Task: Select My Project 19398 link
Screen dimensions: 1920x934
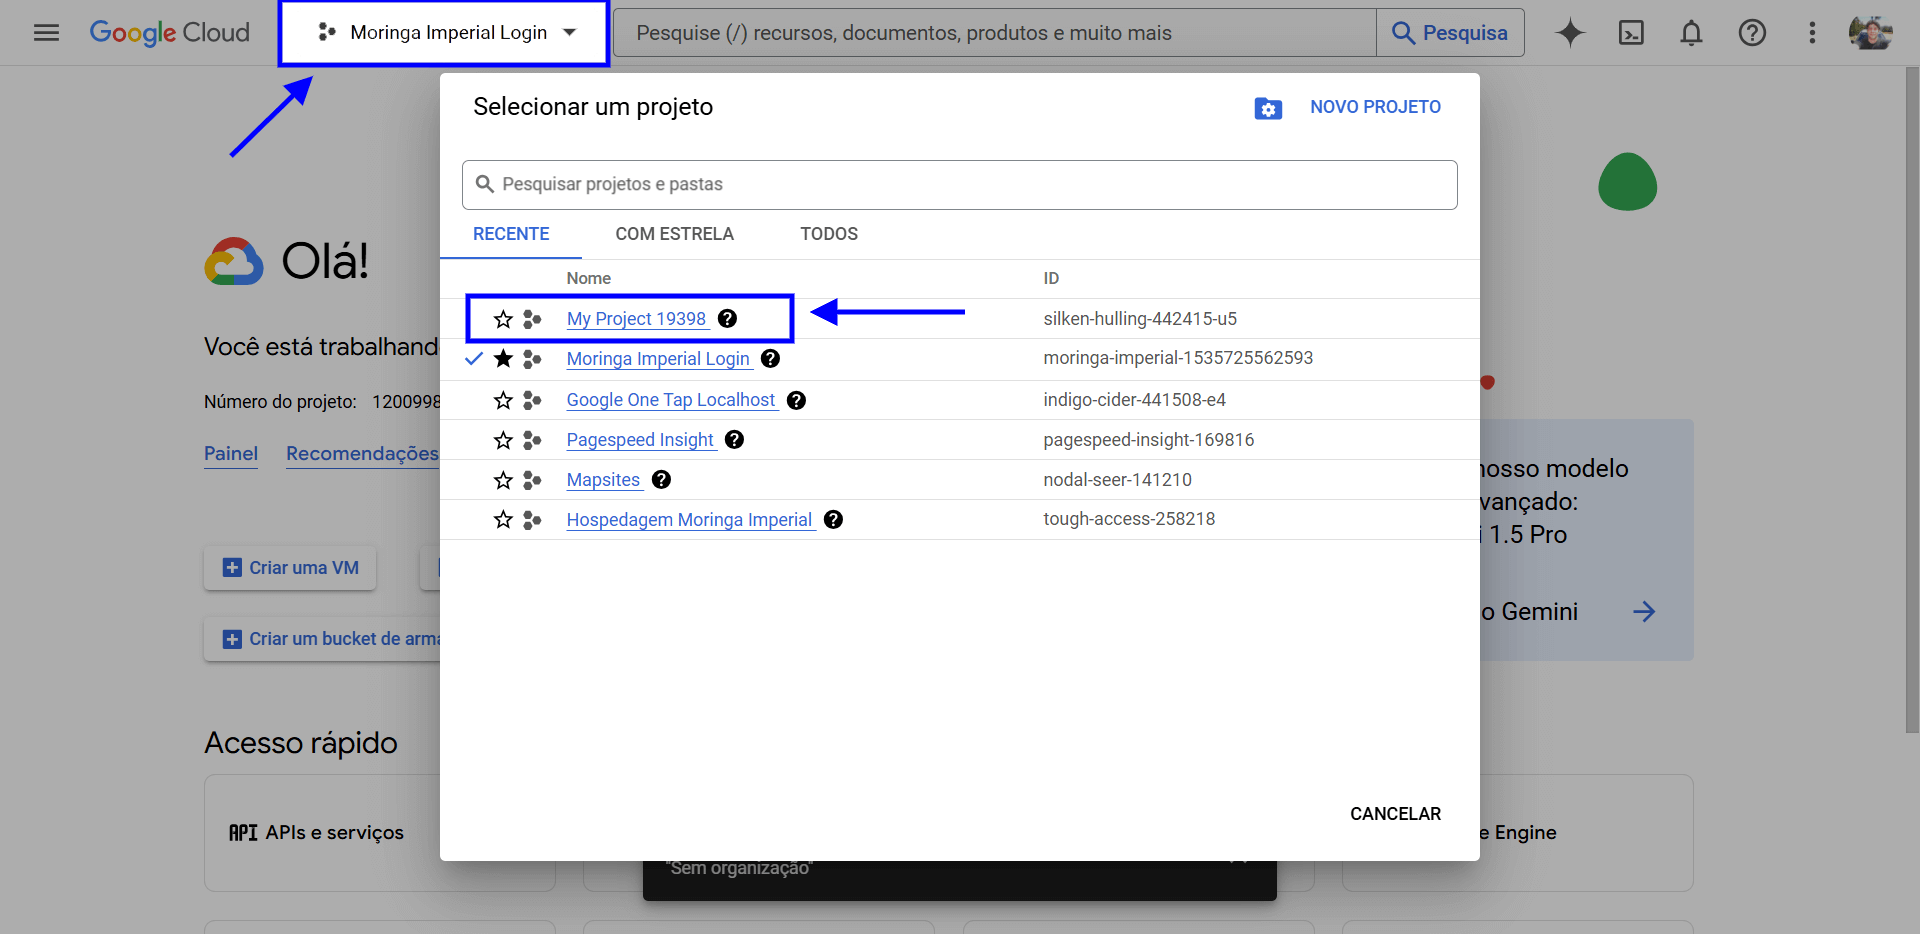Action: pos(637,319)
